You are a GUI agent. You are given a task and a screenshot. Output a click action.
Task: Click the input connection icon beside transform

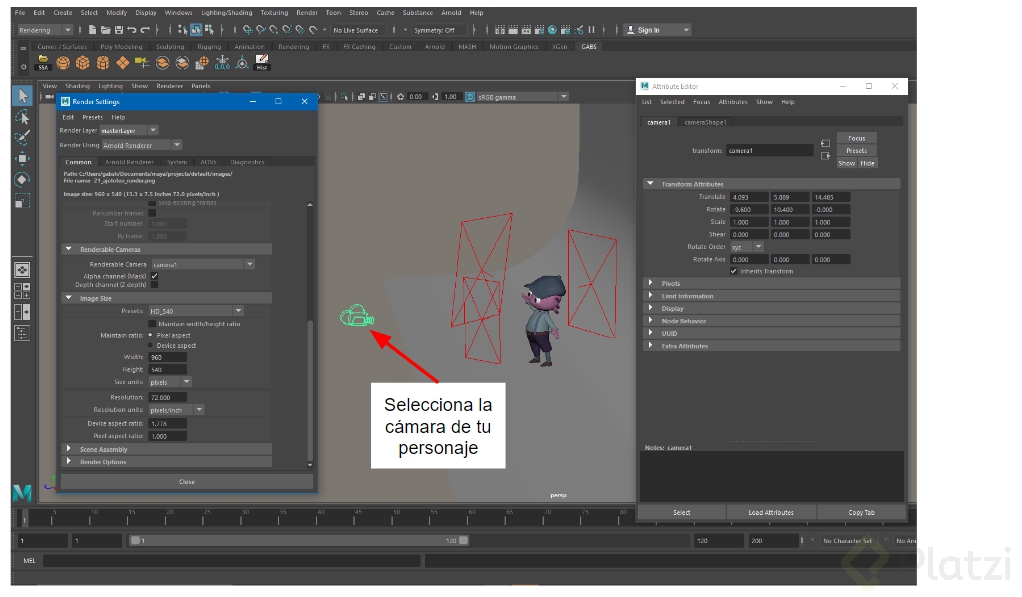click(825, 143)
